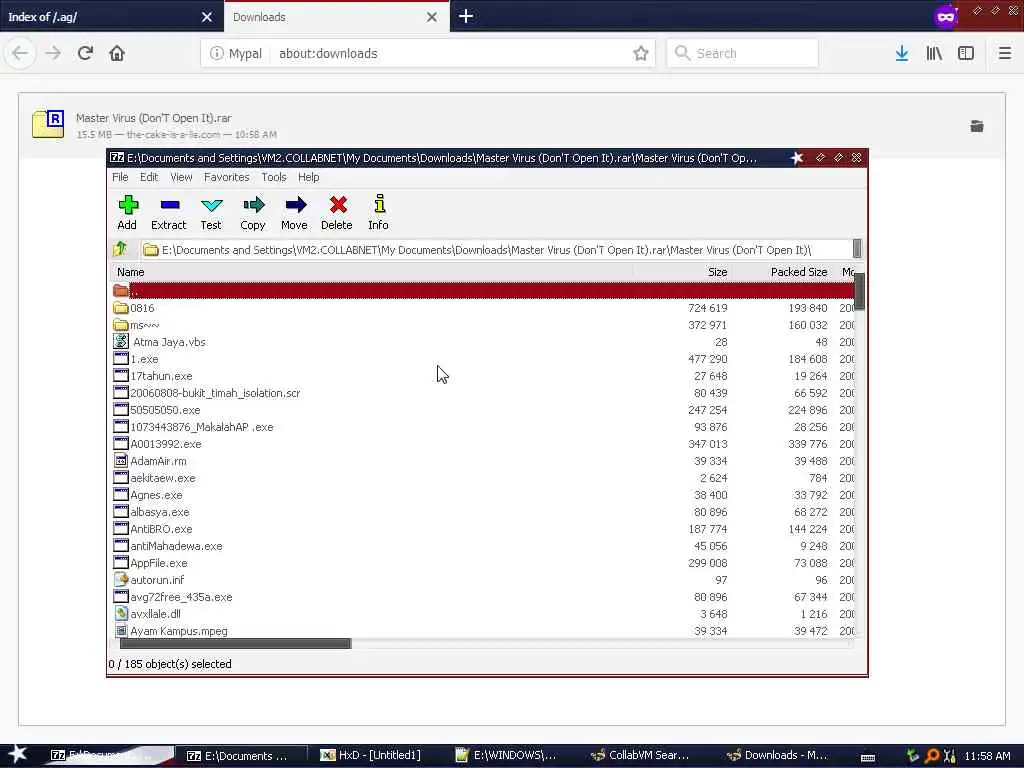Sort by the Packed Size column header

[x=781, y=272]
